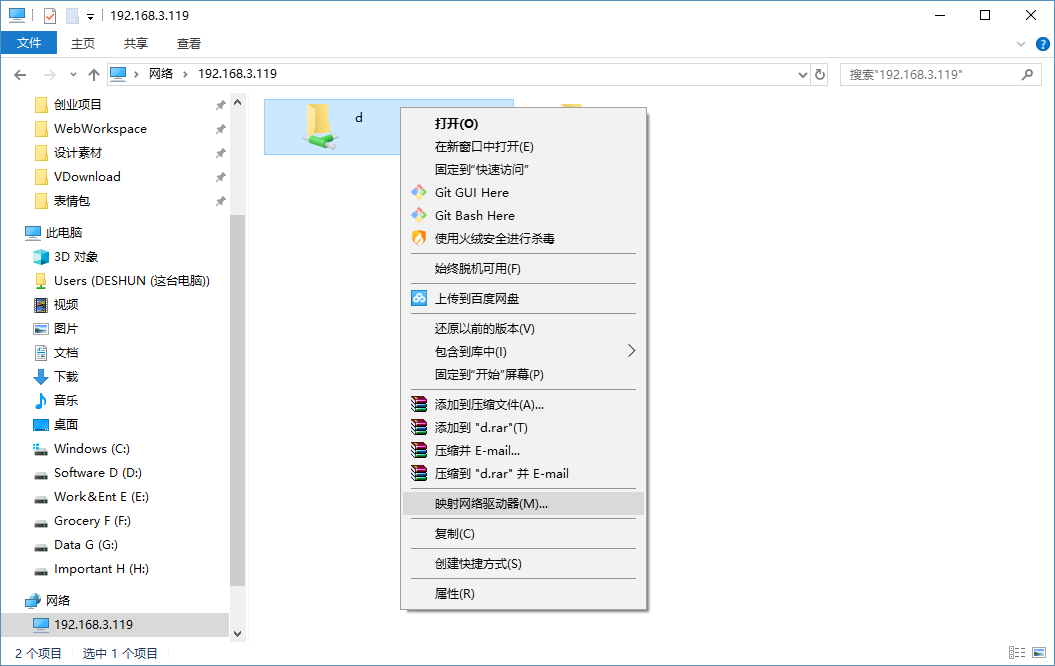
Task: Click sidebar scroll up arrow
Action: (237, 102)
